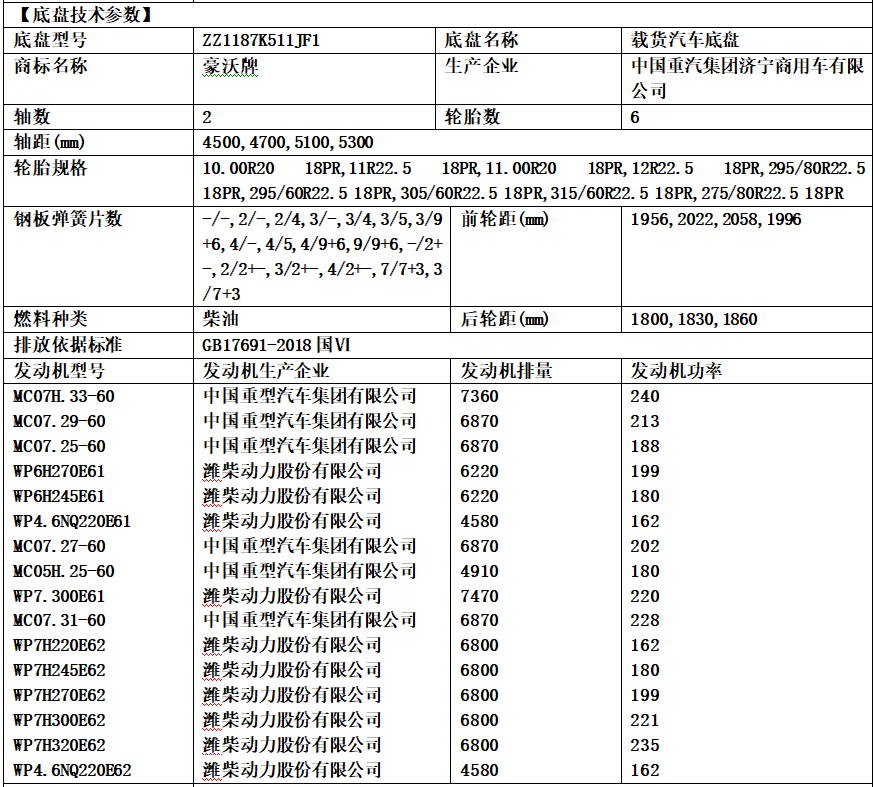Click the fuel type value 柴油

click(220, 320)
